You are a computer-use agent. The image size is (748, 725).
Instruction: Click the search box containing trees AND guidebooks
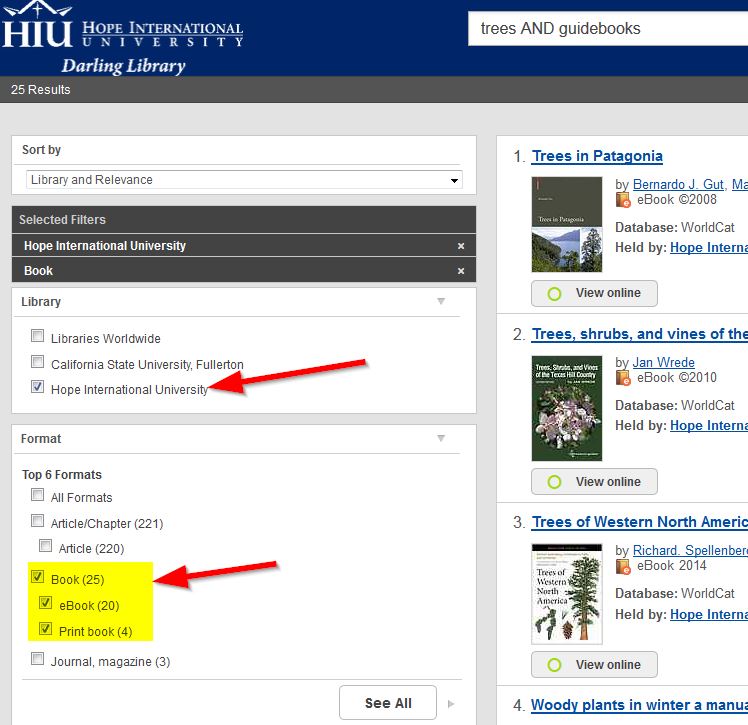[x=608, y=29]
